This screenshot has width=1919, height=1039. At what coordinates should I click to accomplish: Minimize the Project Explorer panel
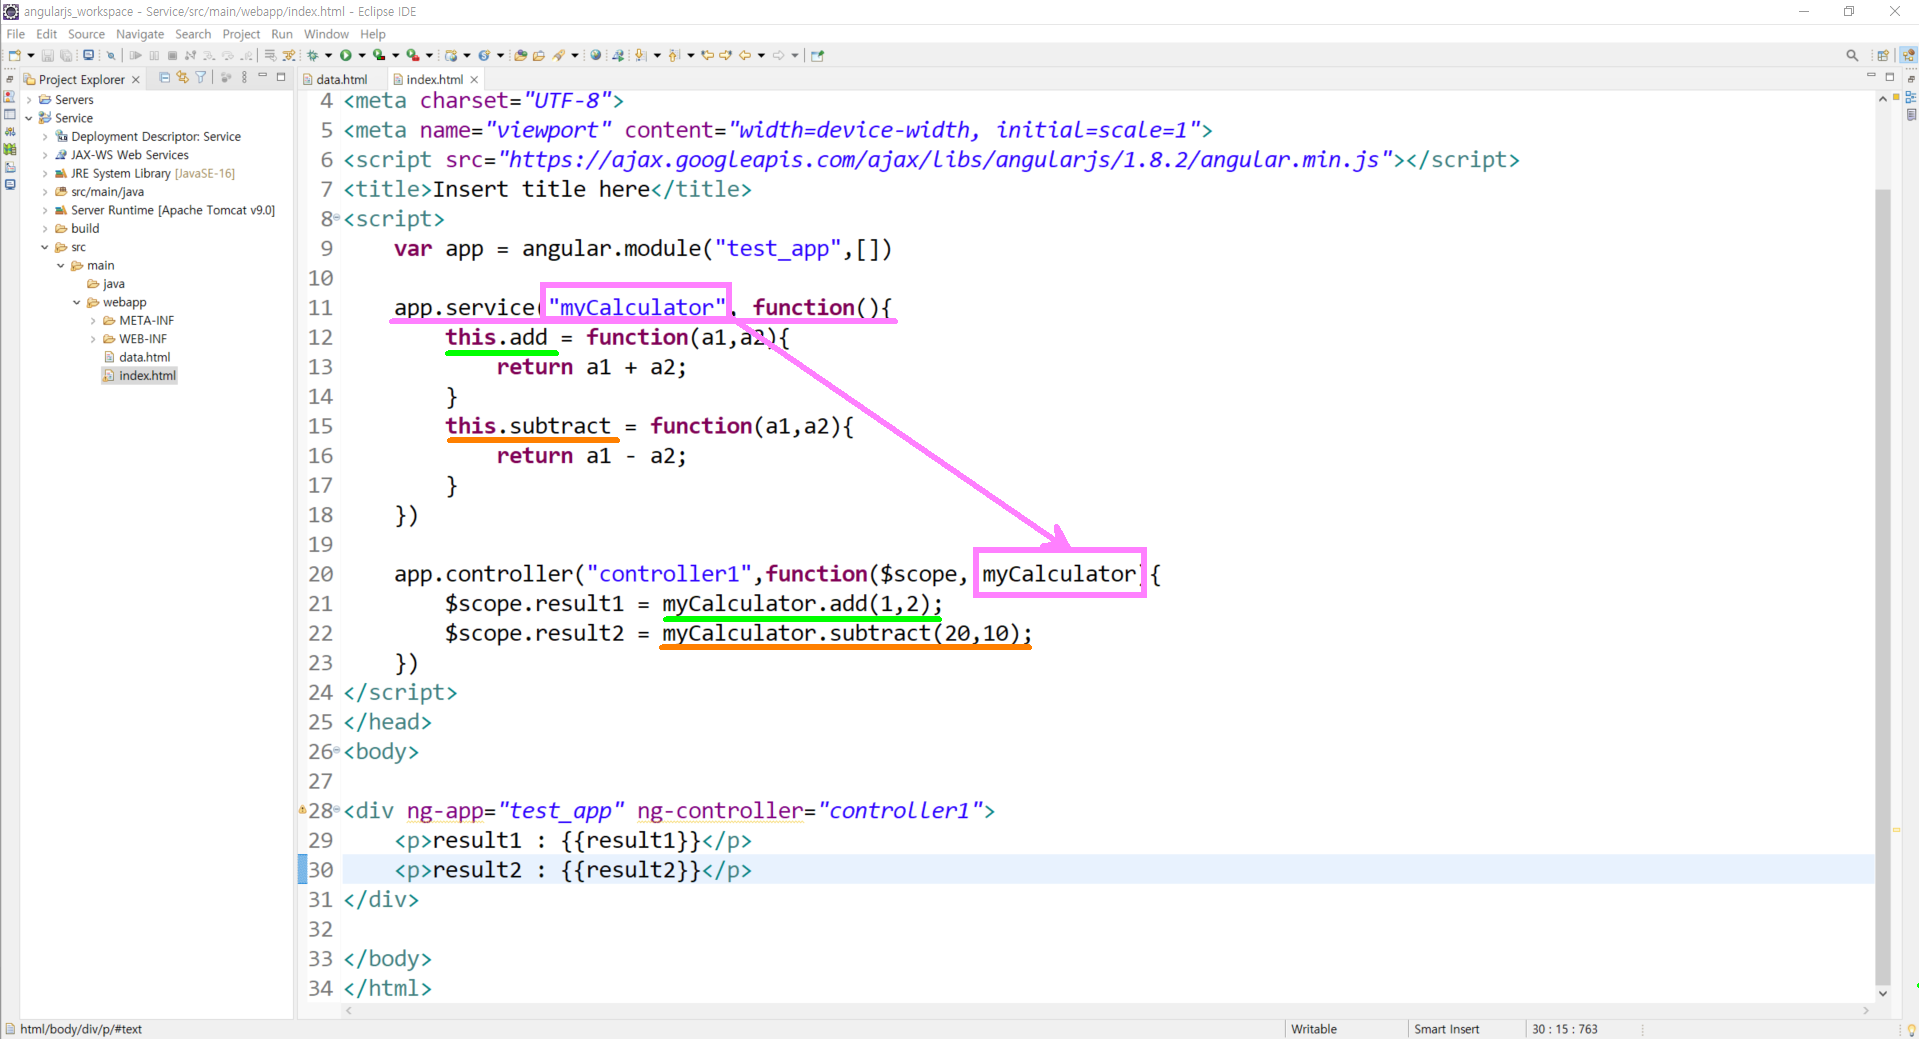pos(263,75)
